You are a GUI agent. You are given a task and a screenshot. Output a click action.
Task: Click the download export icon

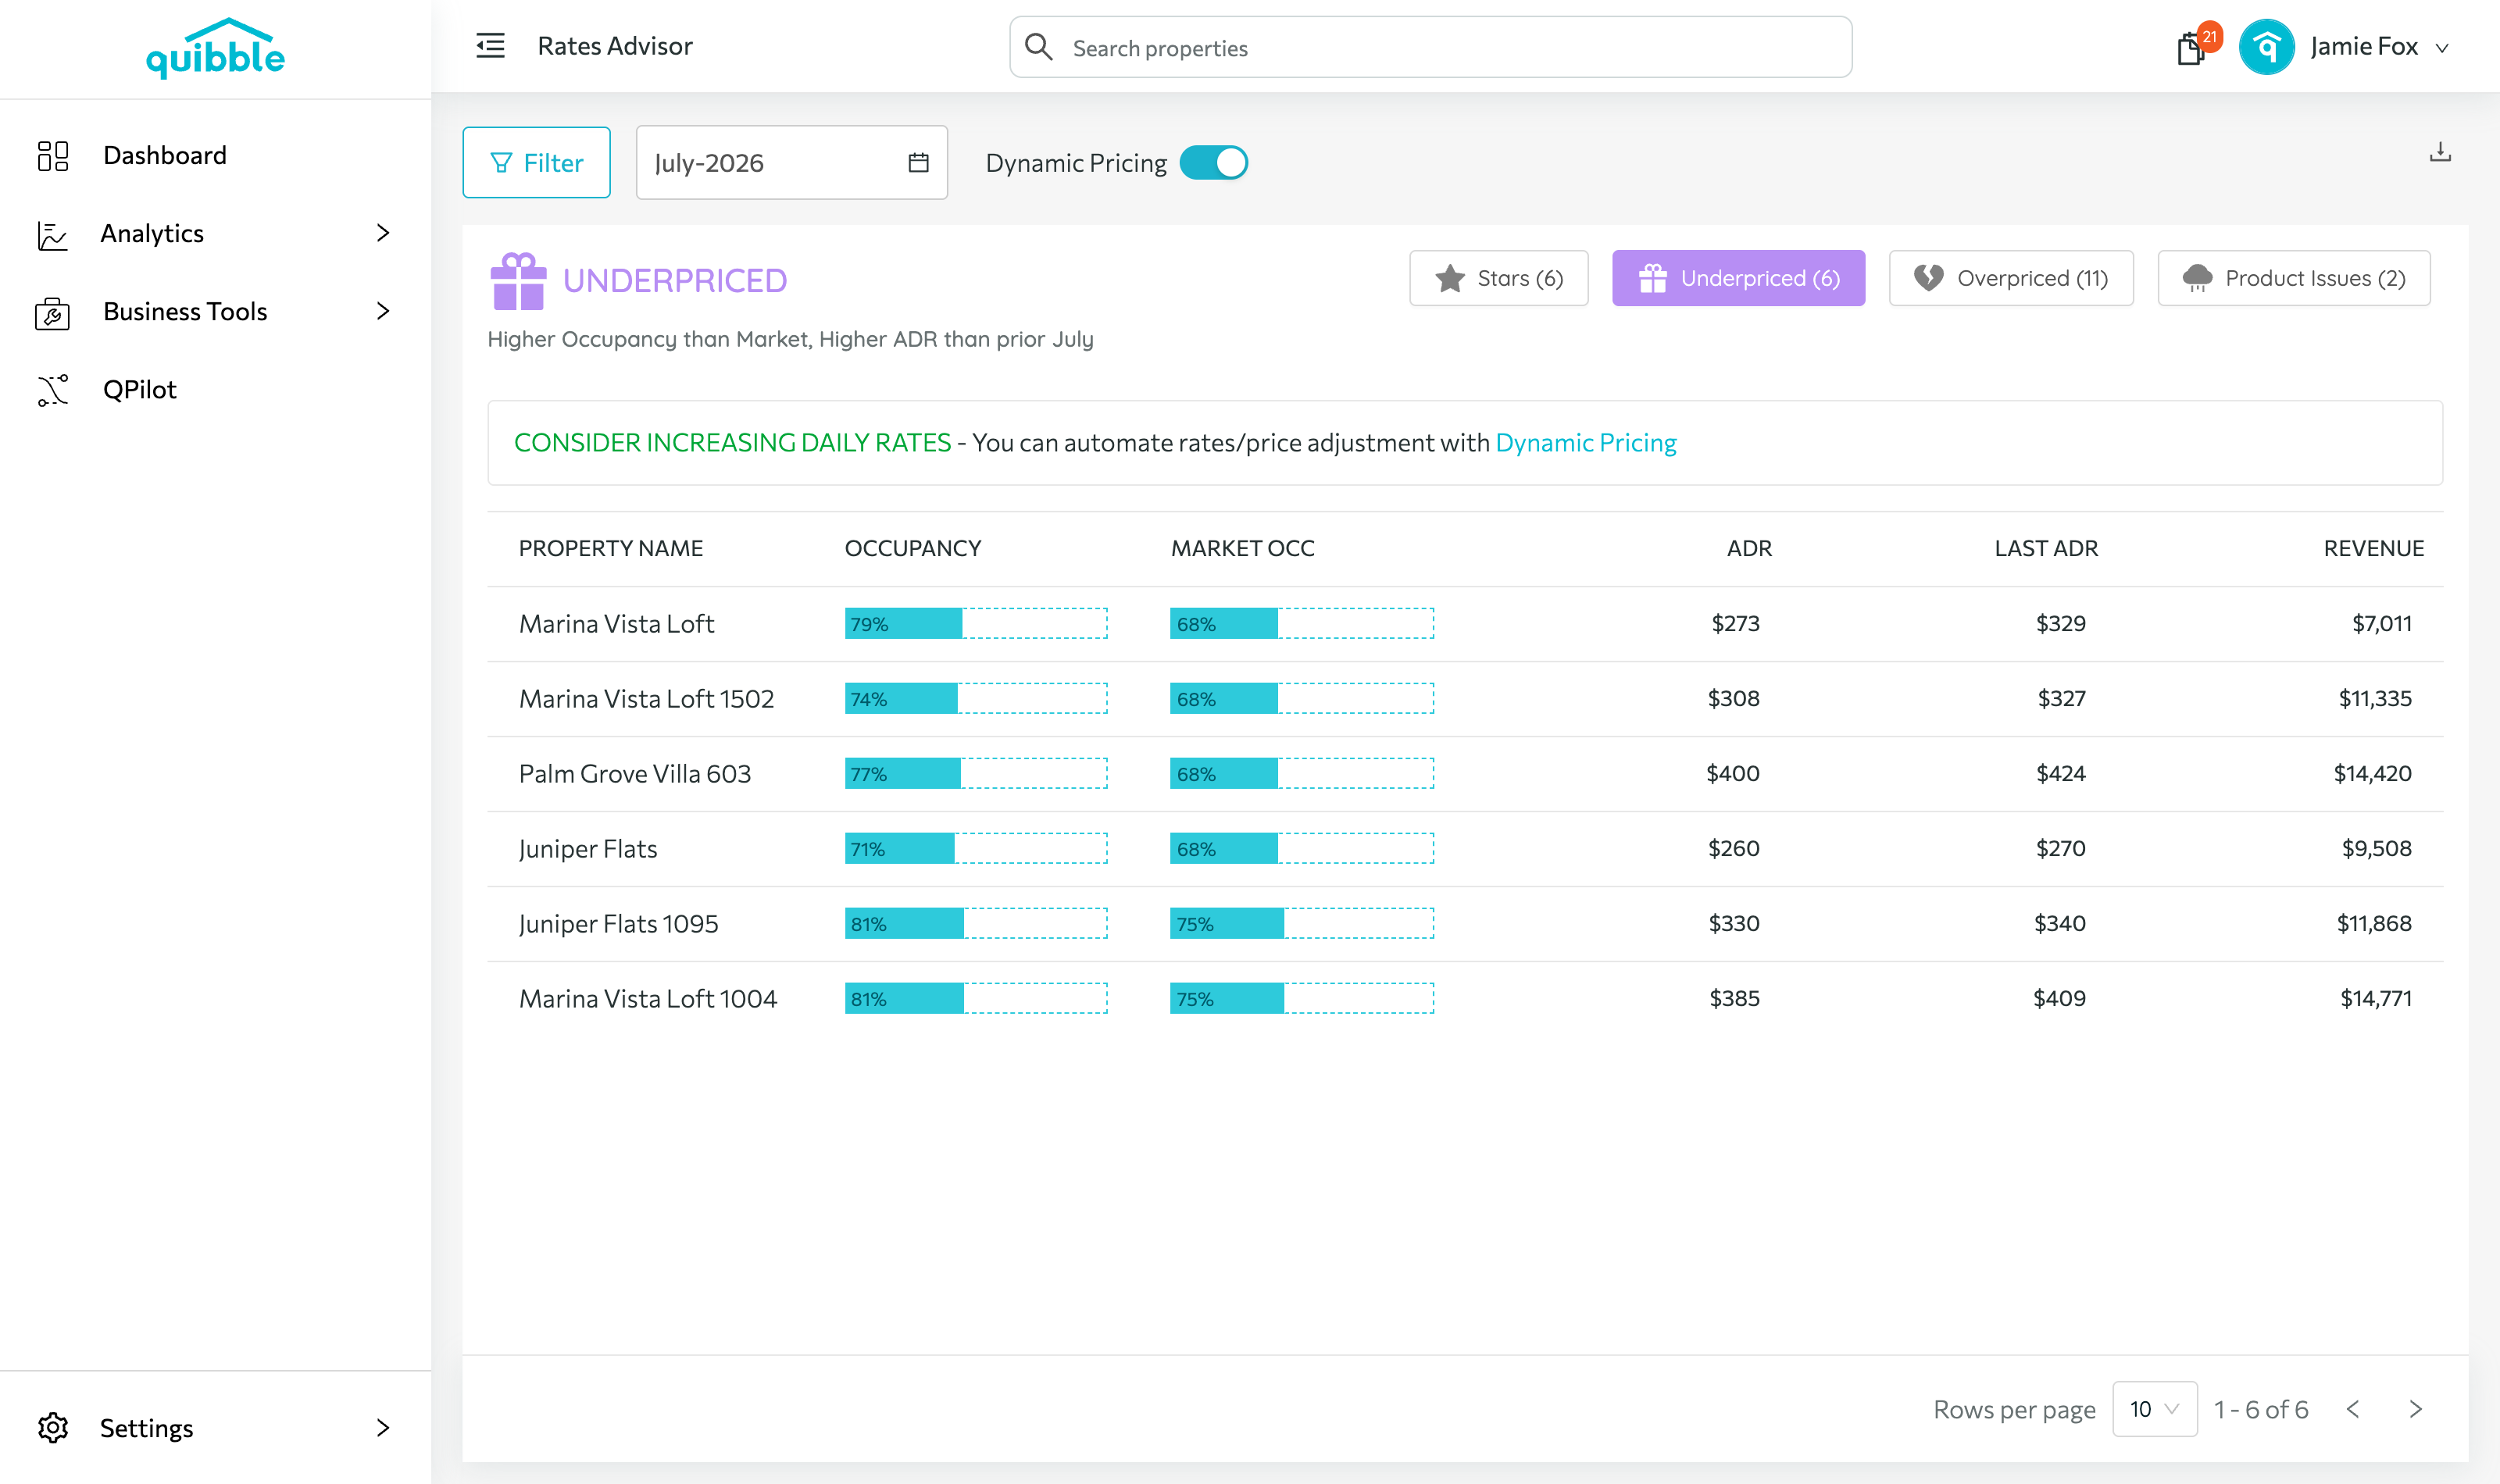coord(2440,152)
